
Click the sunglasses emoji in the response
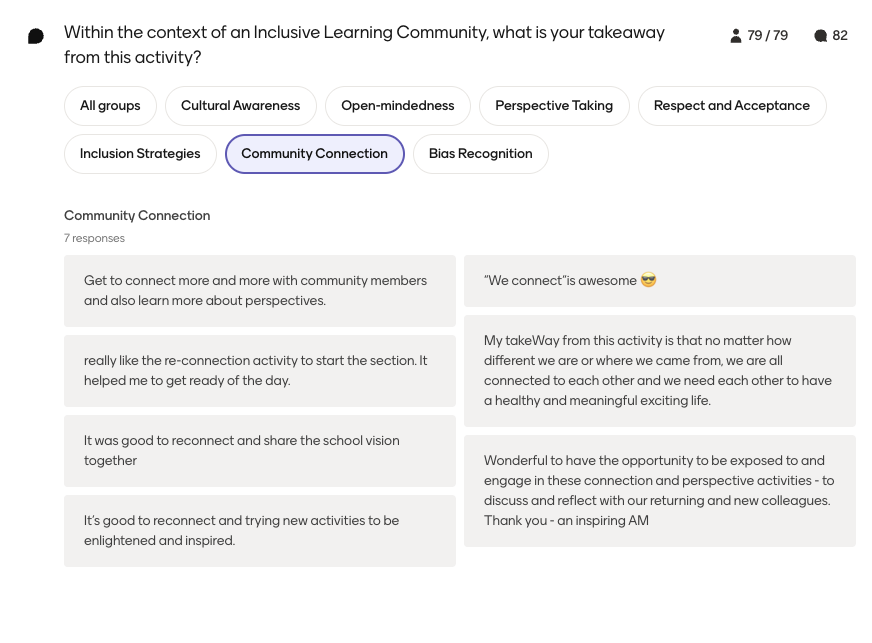[648, 280]
